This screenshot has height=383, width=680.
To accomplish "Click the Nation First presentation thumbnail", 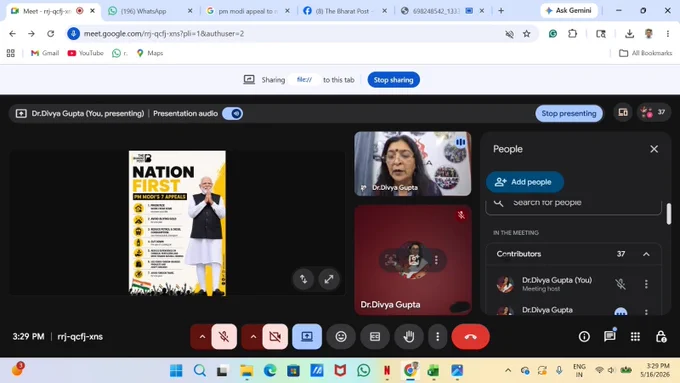I will (x=177, y=223).
